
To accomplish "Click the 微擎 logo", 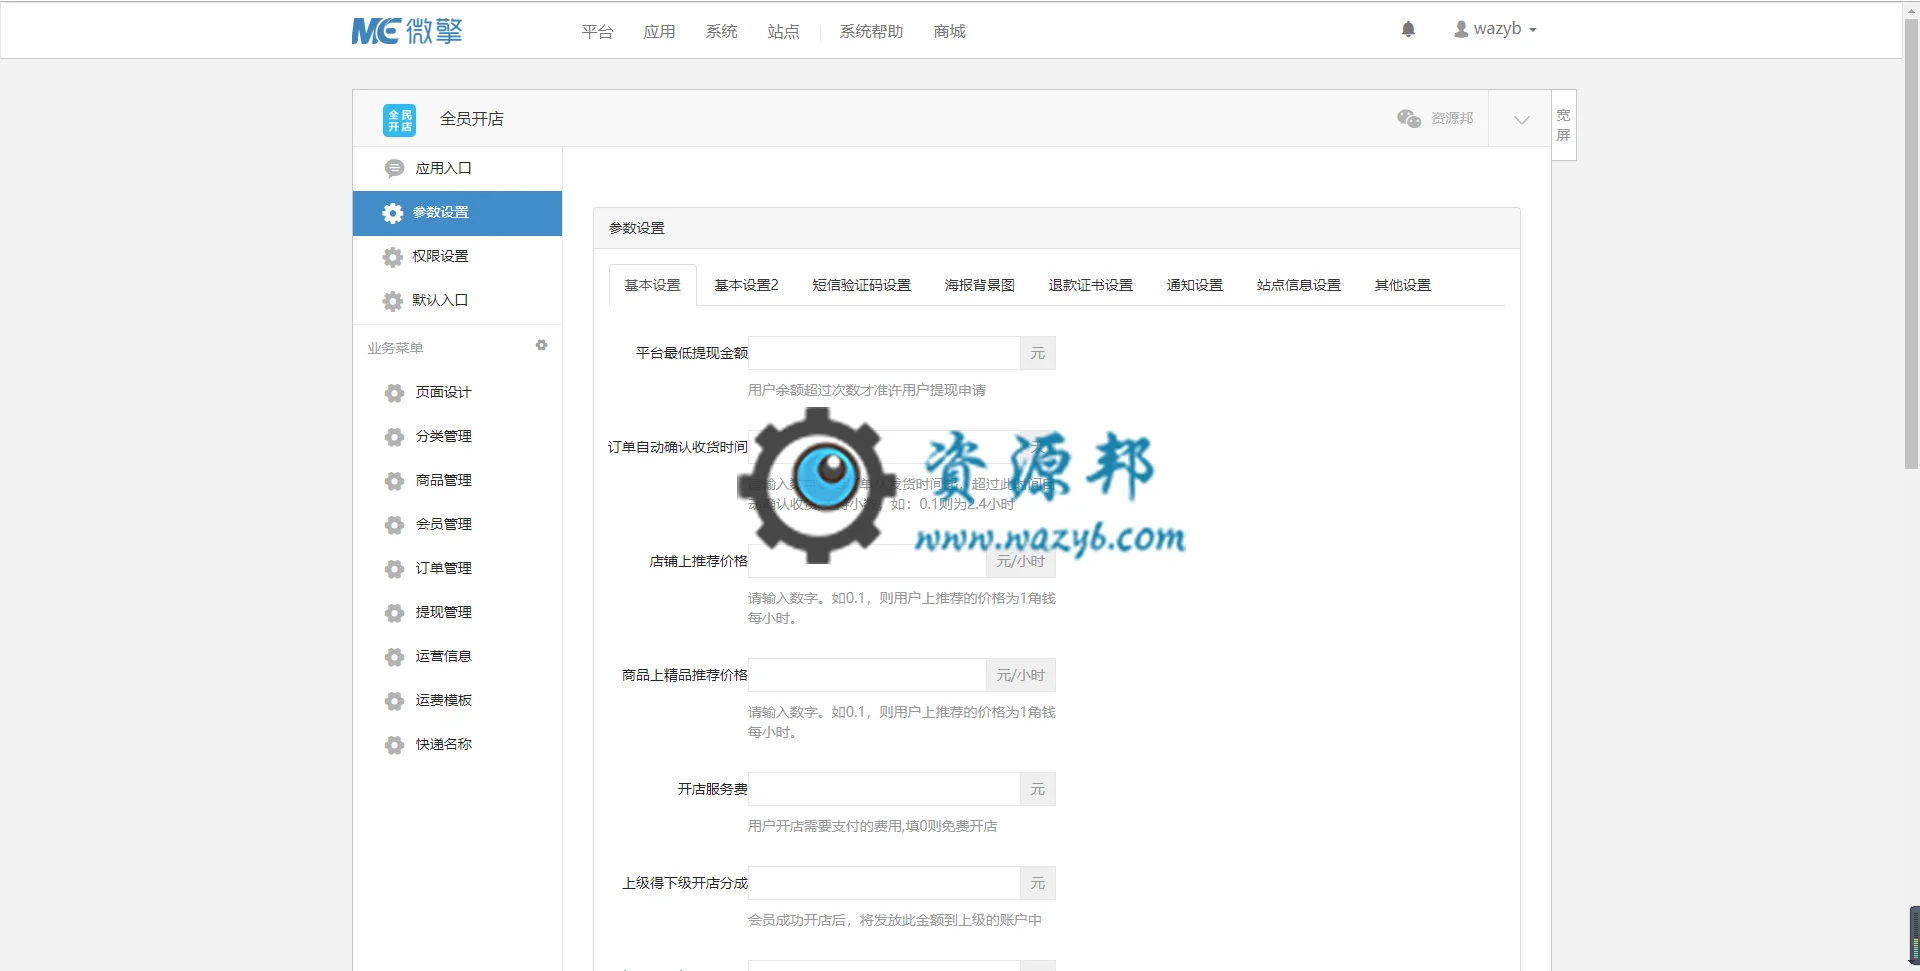I will pyautogui.click(x=407, y=31).
